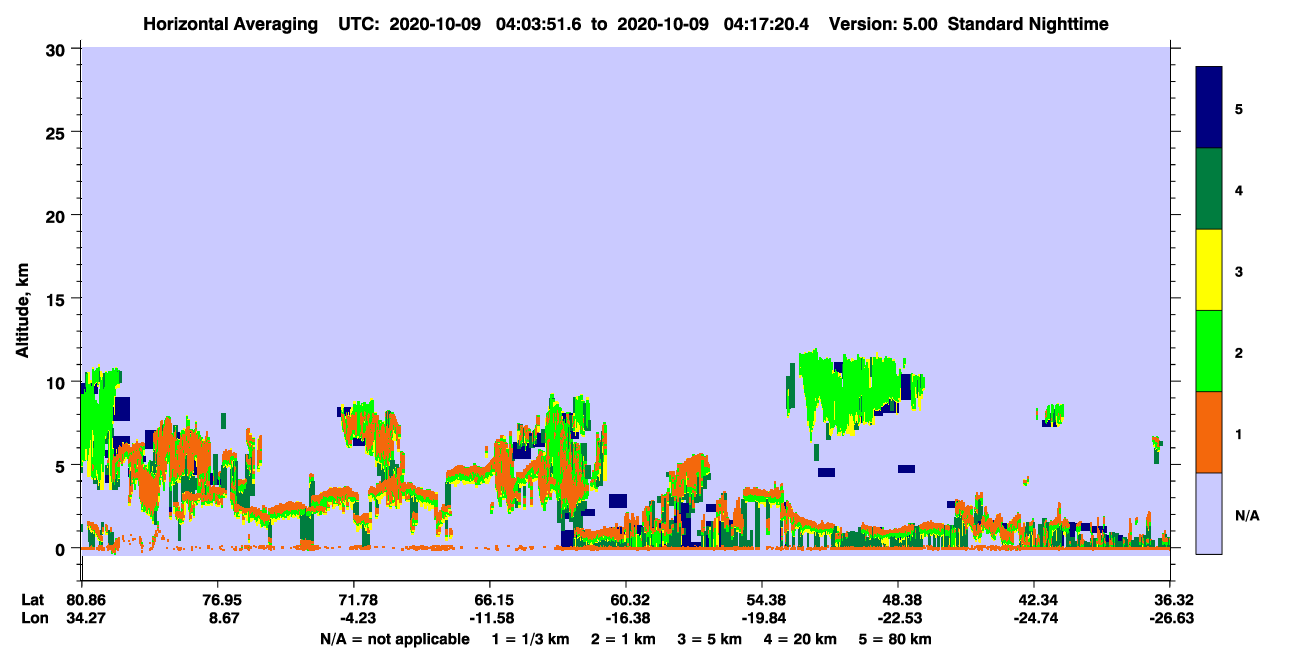Screen dimensions: 1300x667
Task: Click longitude value -26.63
Action: (x=1170, y=619)
